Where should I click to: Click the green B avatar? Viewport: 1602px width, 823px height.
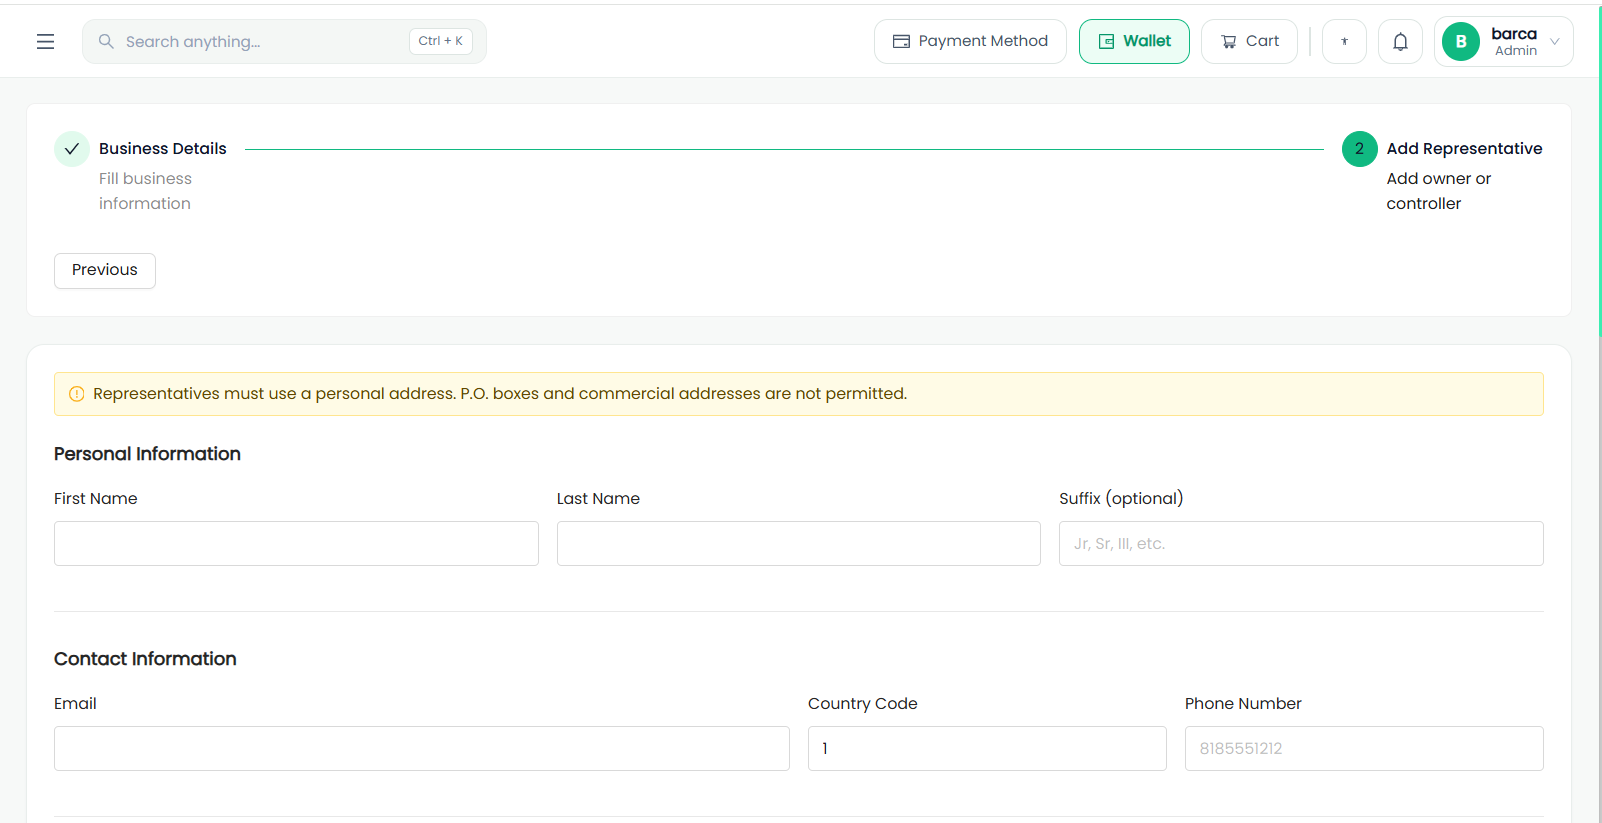[x=1461, y=42]
